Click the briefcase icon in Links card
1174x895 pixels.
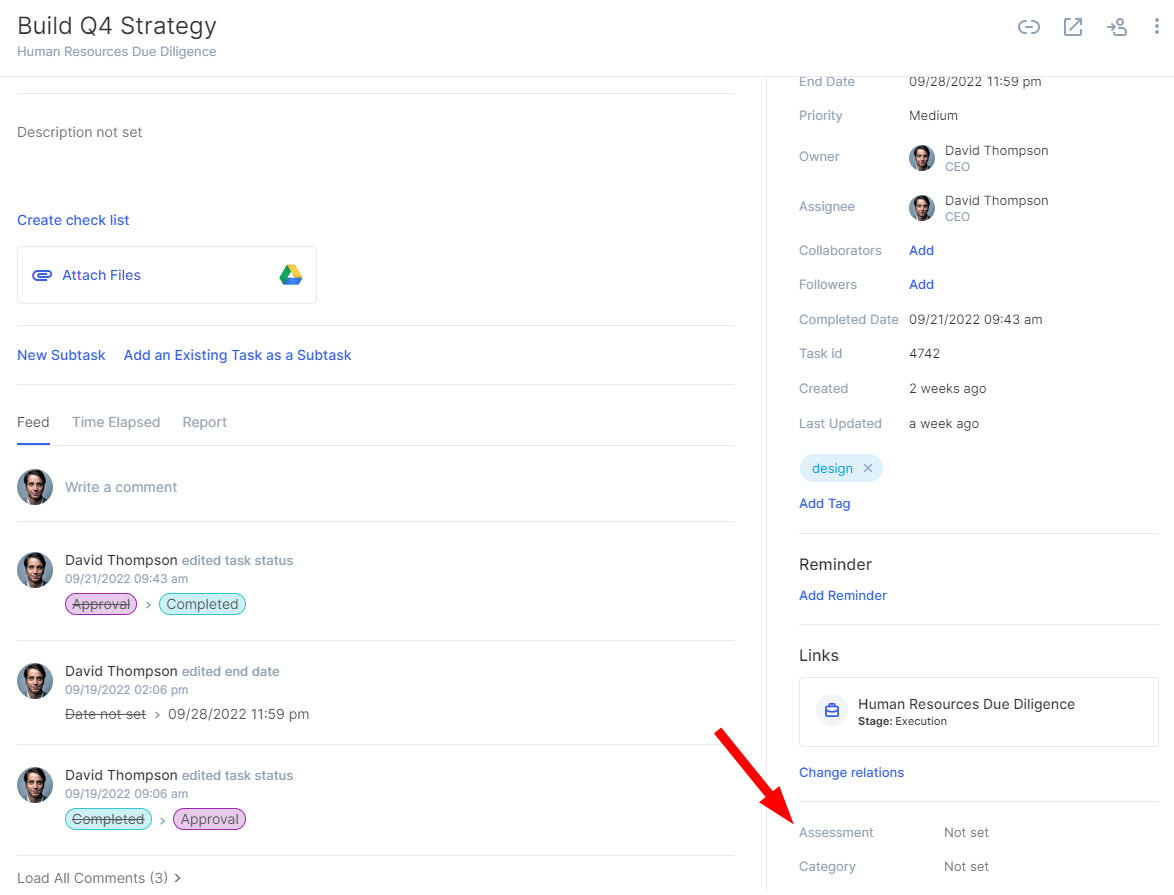[832, 710]
